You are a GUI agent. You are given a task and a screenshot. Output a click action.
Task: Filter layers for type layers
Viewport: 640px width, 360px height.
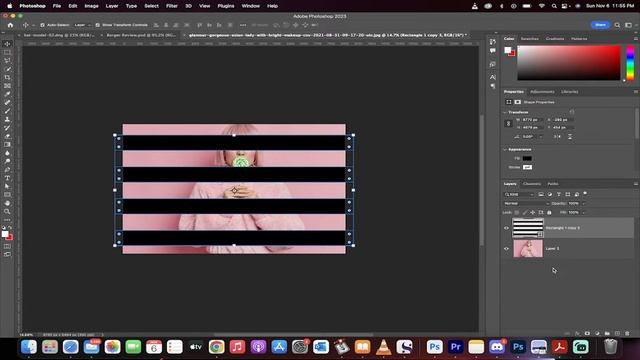click(x=559, y=194)
